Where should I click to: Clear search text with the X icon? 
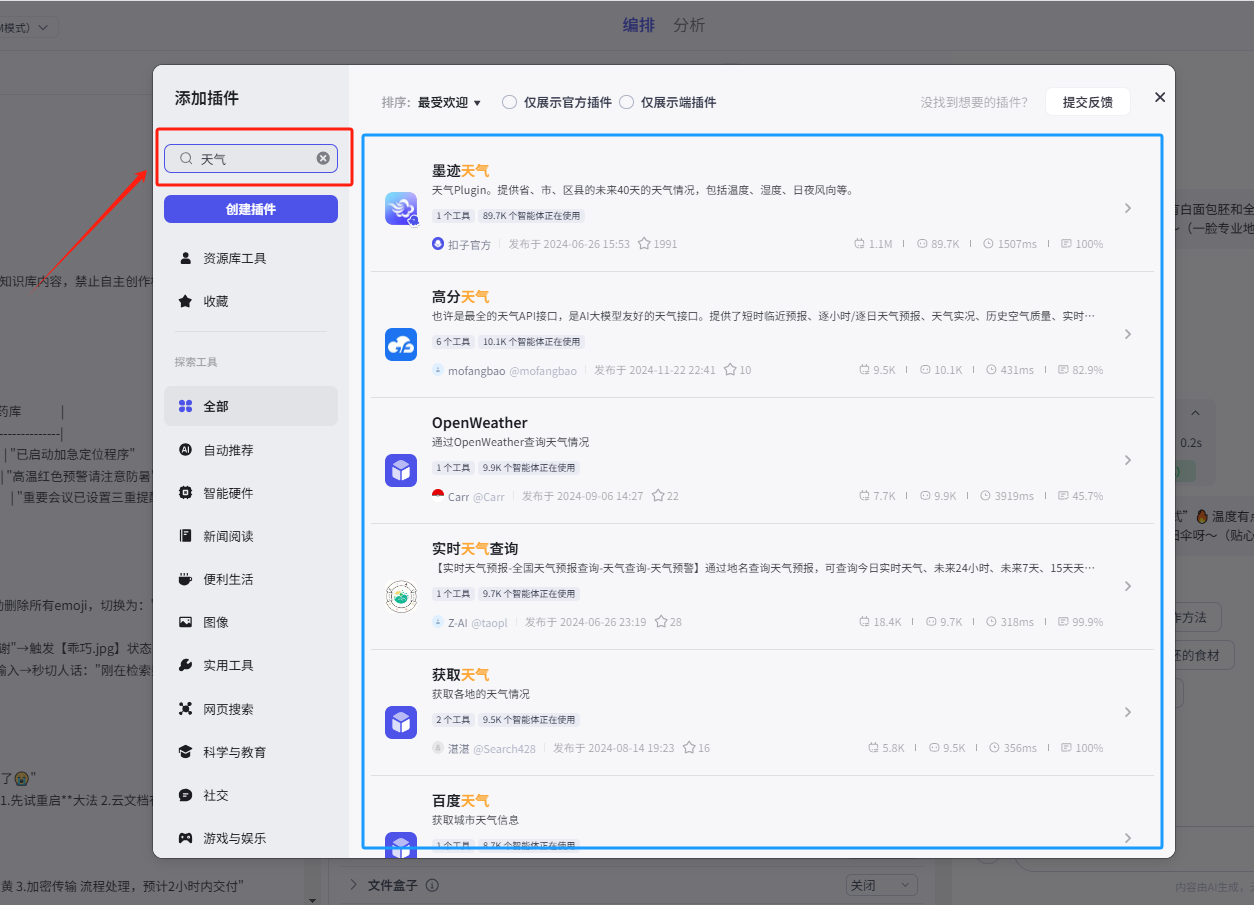(x=323, y=158)
